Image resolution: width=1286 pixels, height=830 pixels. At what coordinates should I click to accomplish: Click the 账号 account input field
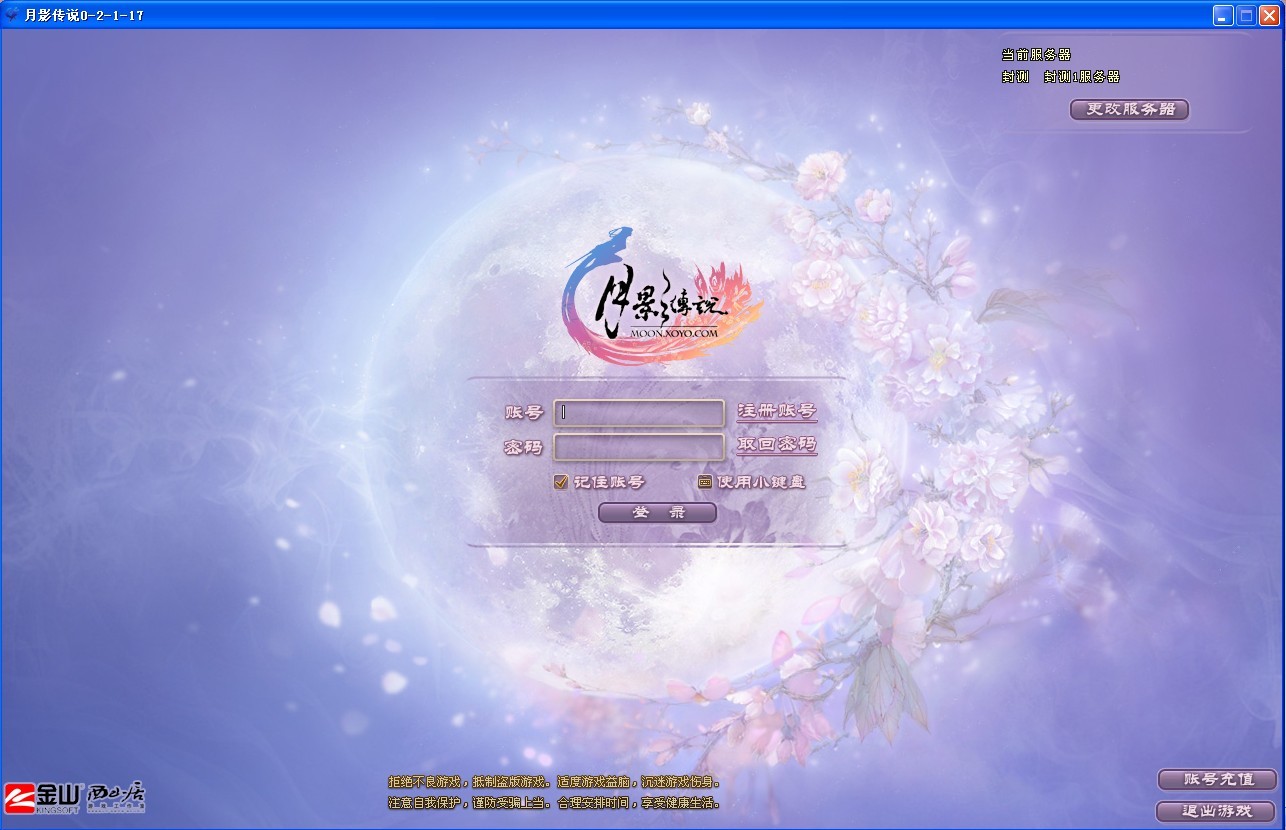point(639,412)
